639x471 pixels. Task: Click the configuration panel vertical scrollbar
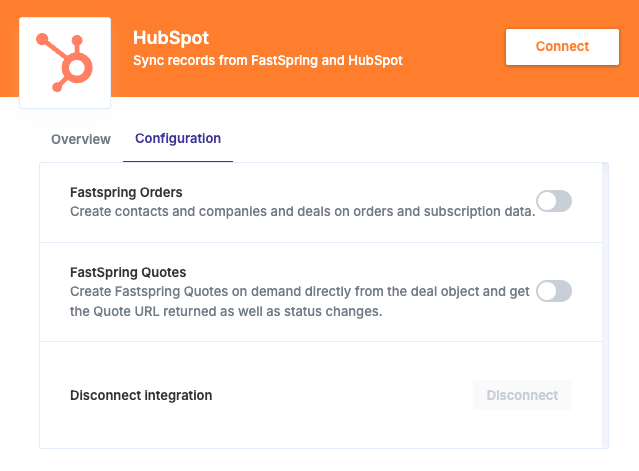605,306
